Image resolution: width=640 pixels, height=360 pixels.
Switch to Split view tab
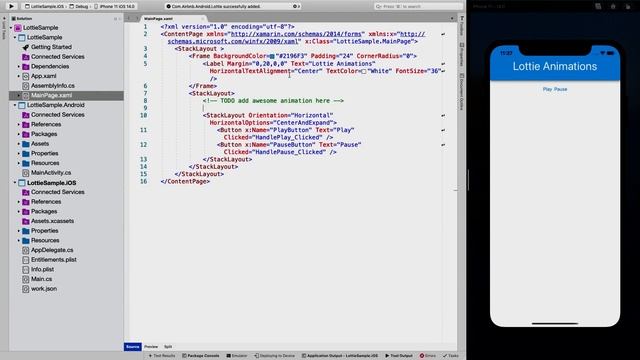point(168,347)
